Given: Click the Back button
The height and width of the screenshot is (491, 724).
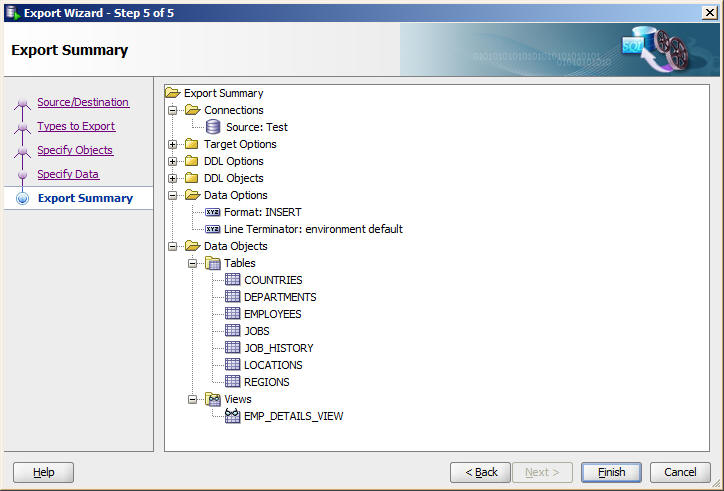Looking at the screenshot, I should click(x=480, y=472).
